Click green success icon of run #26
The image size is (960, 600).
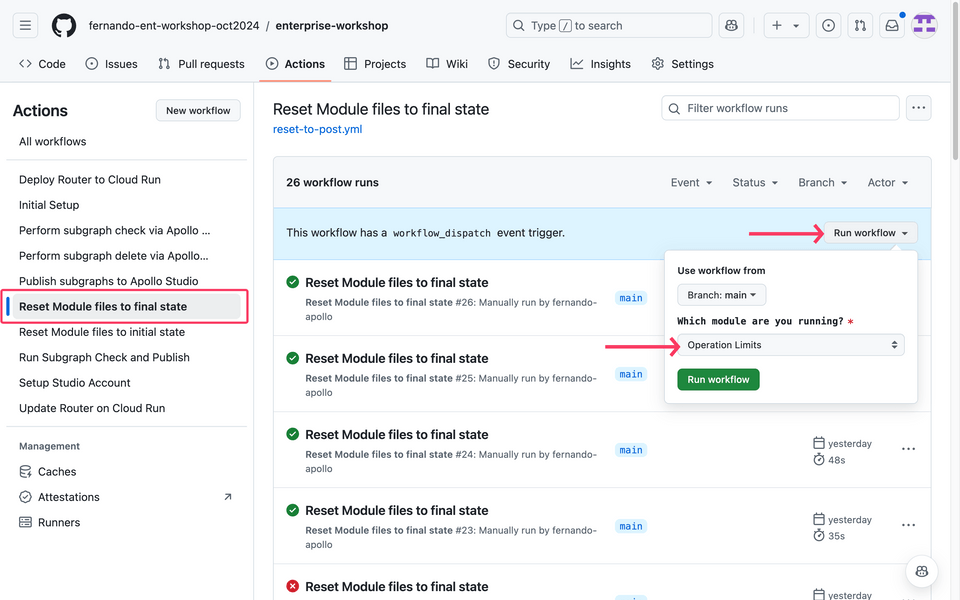(293, 282)
